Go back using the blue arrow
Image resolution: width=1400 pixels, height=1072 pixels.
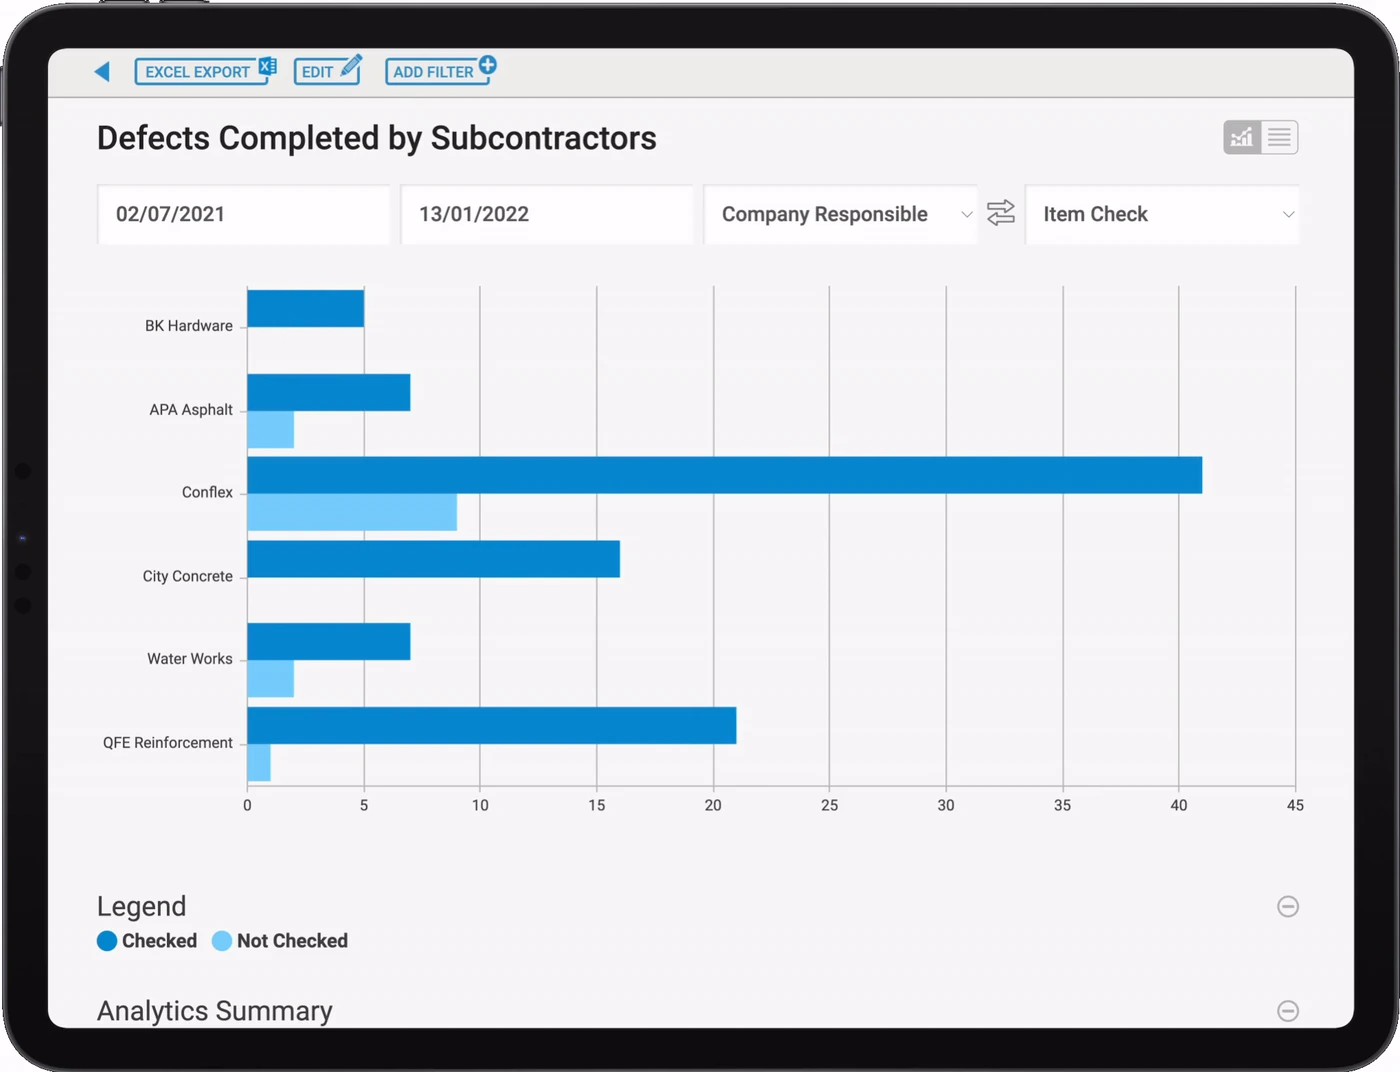tap(102, 71)
